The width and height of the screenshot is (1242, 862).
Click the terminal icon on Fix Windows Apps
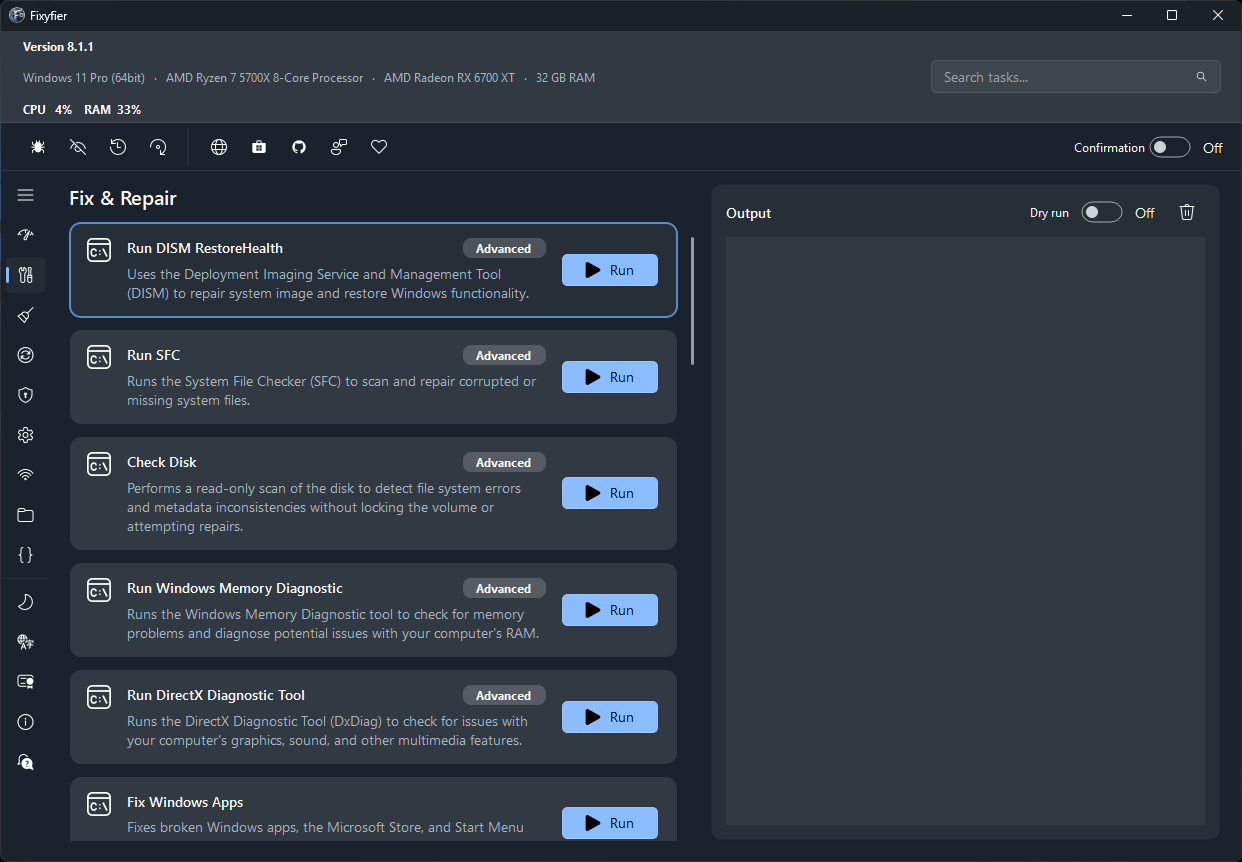99,804
